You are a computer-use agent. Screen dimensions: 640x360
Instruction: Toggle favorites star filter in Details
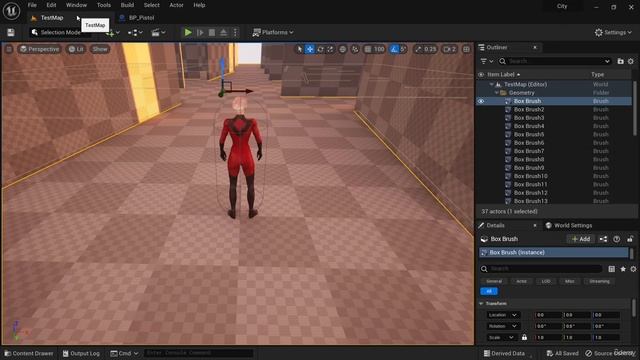[x=623, y=269]
